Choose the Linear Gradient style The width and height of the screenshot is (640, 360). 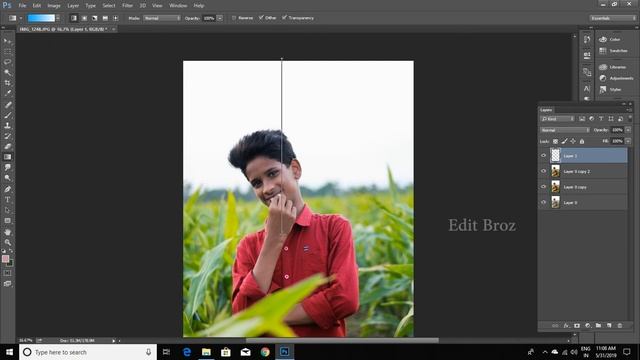point(73,18)
